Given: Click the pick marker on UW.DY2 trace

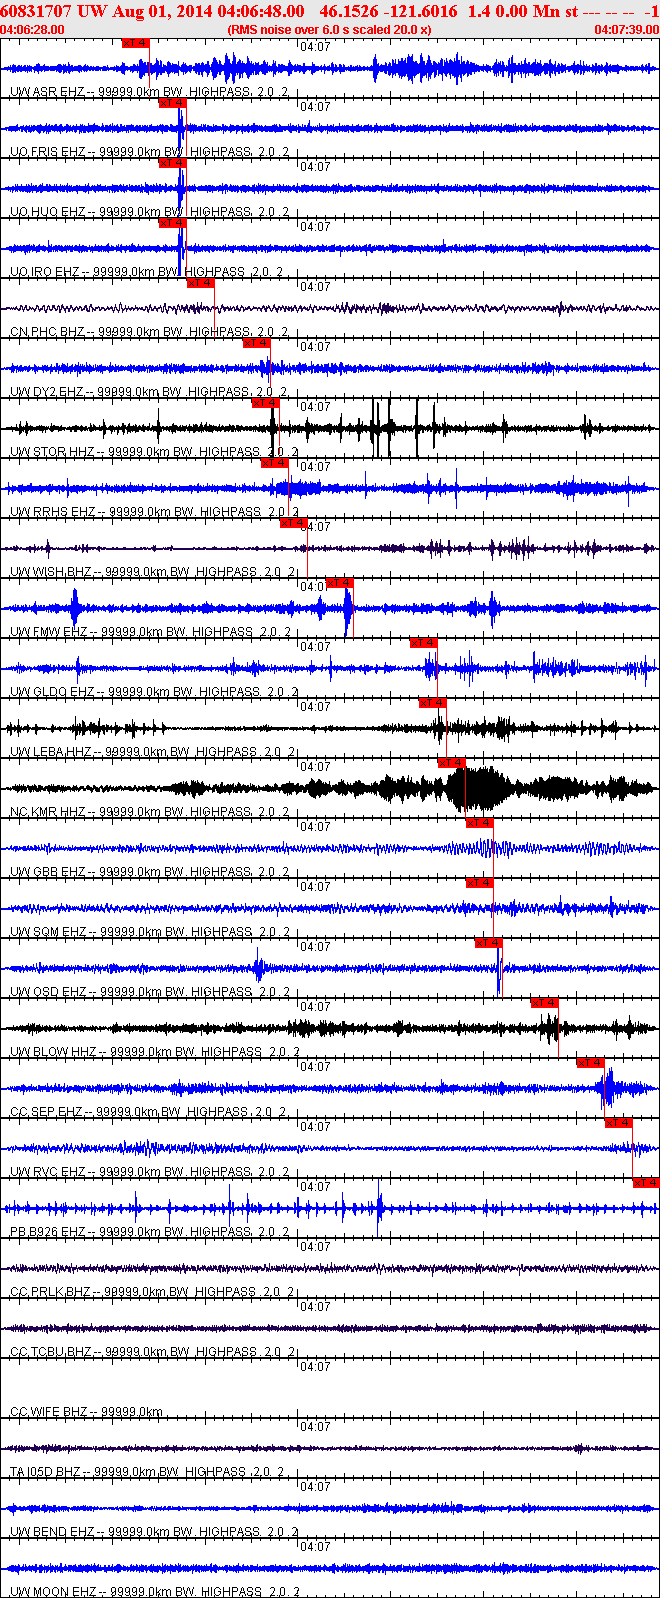Looking at the screenshot, I should [x=257, y=343].
